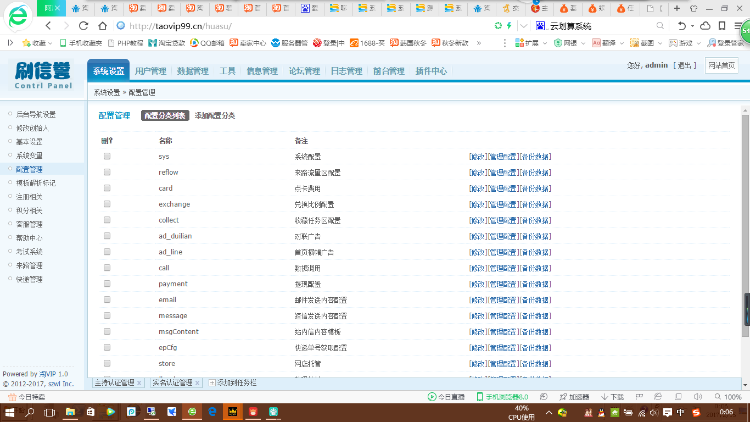Open the 用户管理 top menu tab

[151, 71]
